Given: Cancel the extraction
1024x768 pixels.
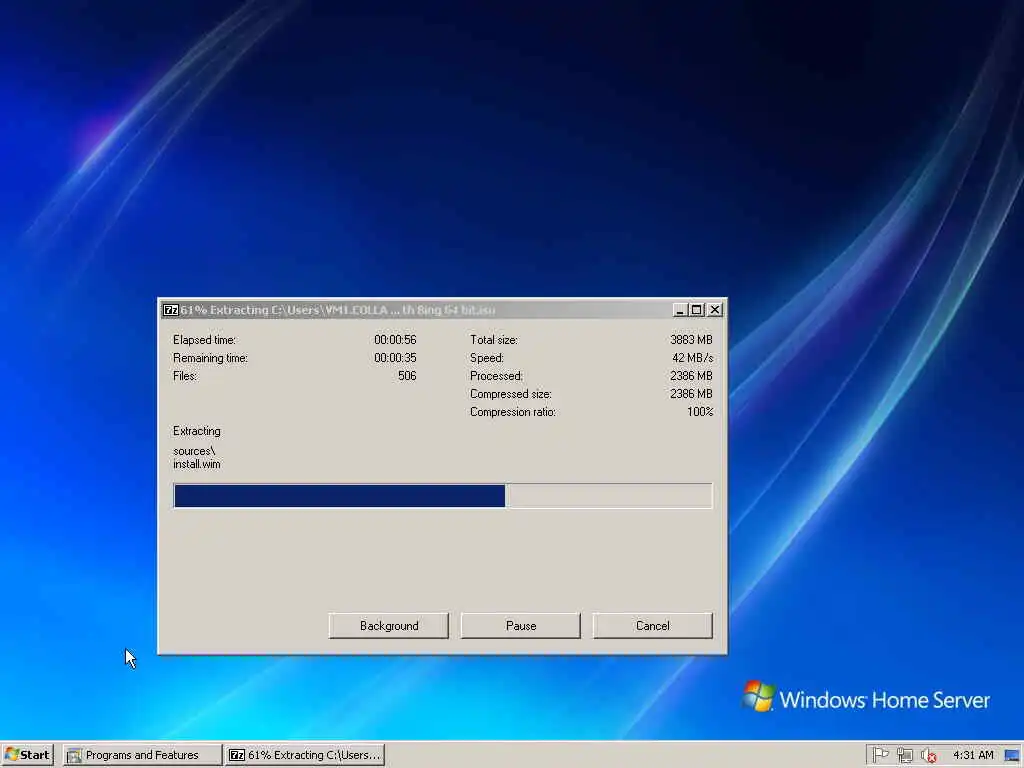Looking at the screenshot, I should coord(652,626).
